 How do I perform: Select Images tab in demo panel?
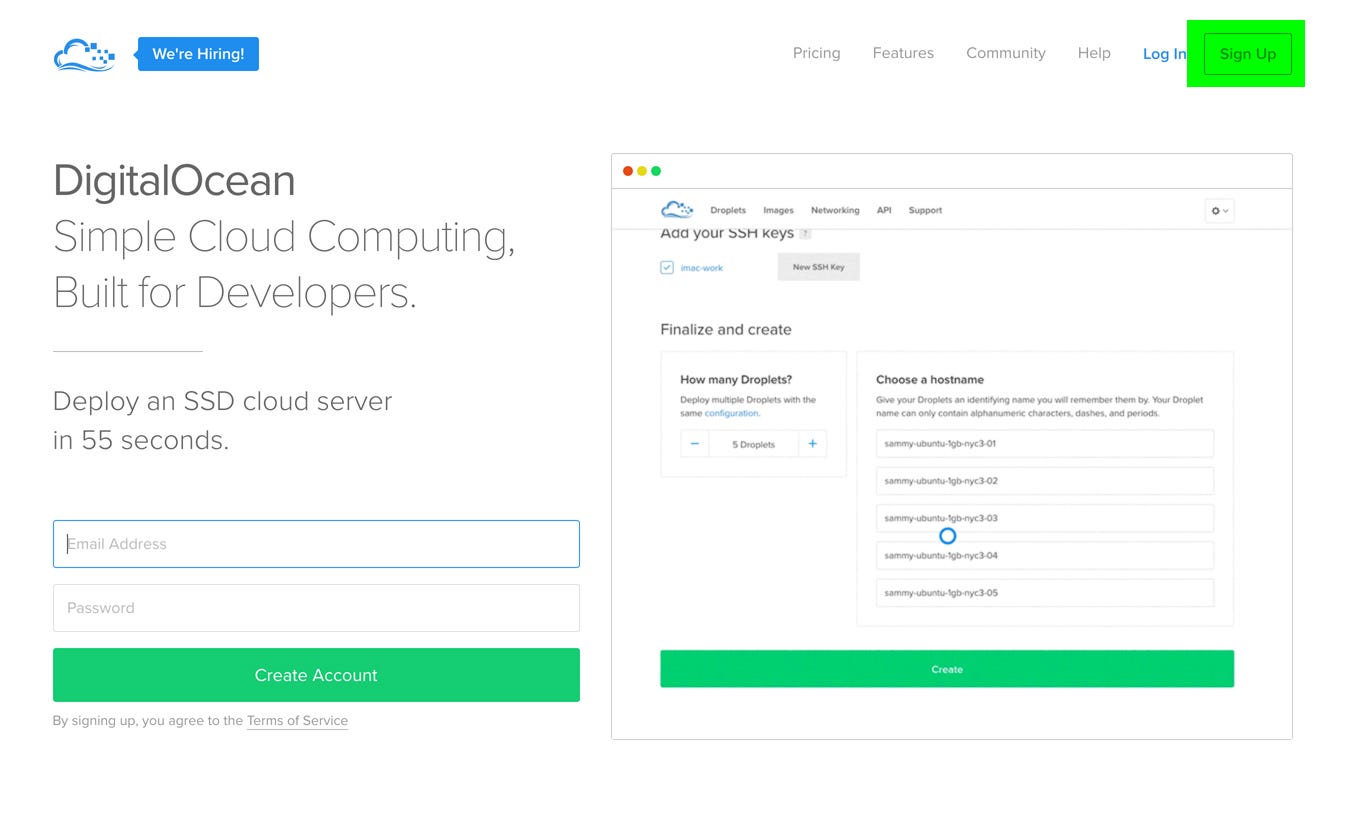[x=778, y=210]
